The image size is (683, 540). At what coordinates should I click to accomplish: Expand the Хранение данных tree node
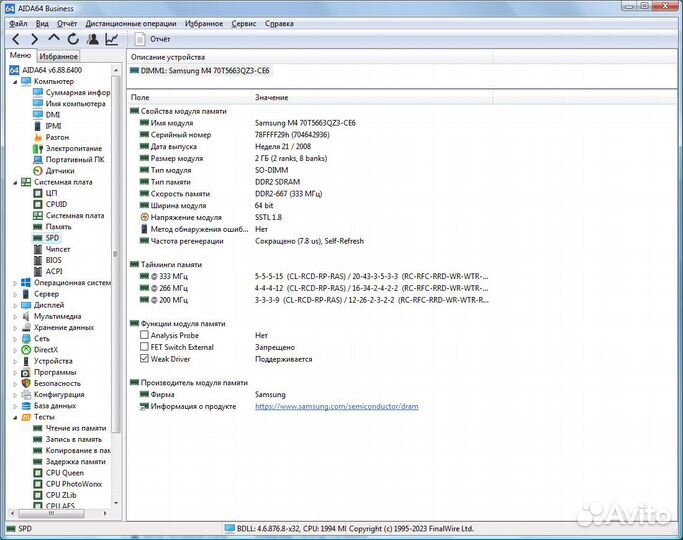click(x=15, y=328)
